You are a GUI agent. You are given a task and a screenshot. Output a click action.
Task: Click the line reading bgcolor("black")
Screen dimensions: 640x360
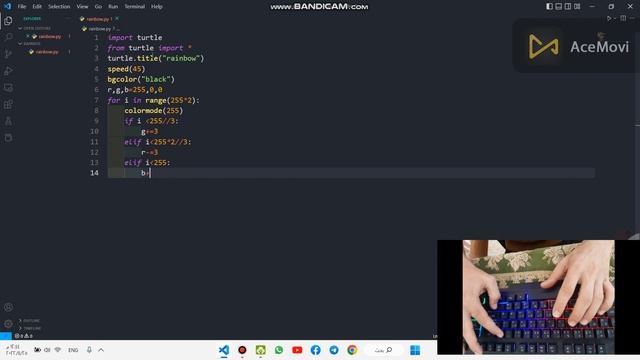[141, 79]
